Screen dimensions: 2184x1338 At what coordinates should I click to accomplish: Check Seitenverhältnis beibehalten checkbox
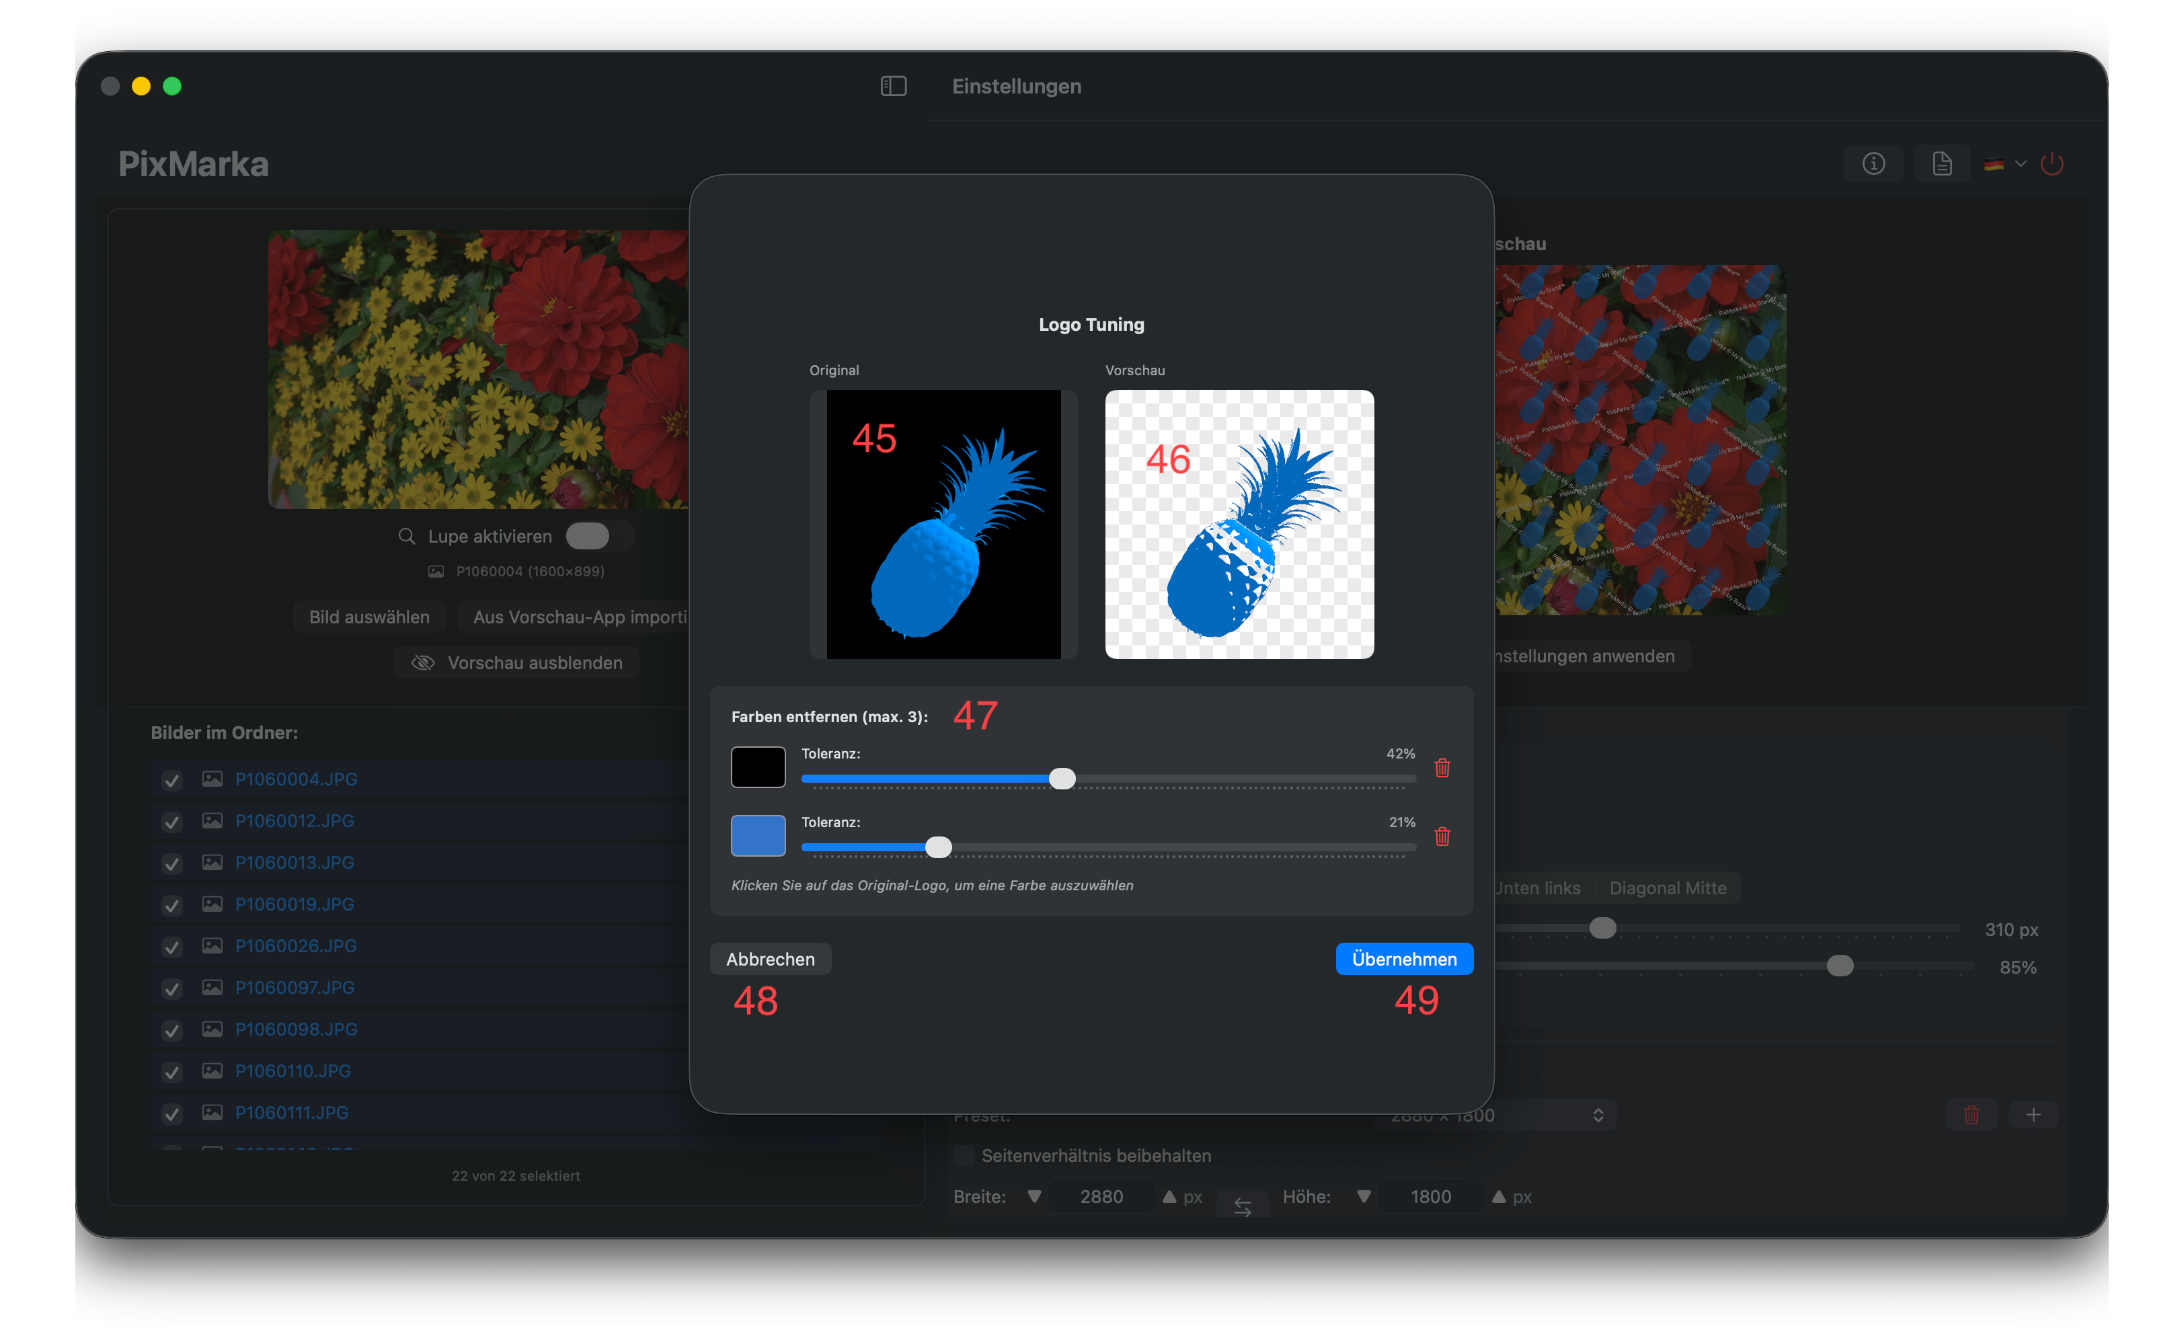(964, 1156)
